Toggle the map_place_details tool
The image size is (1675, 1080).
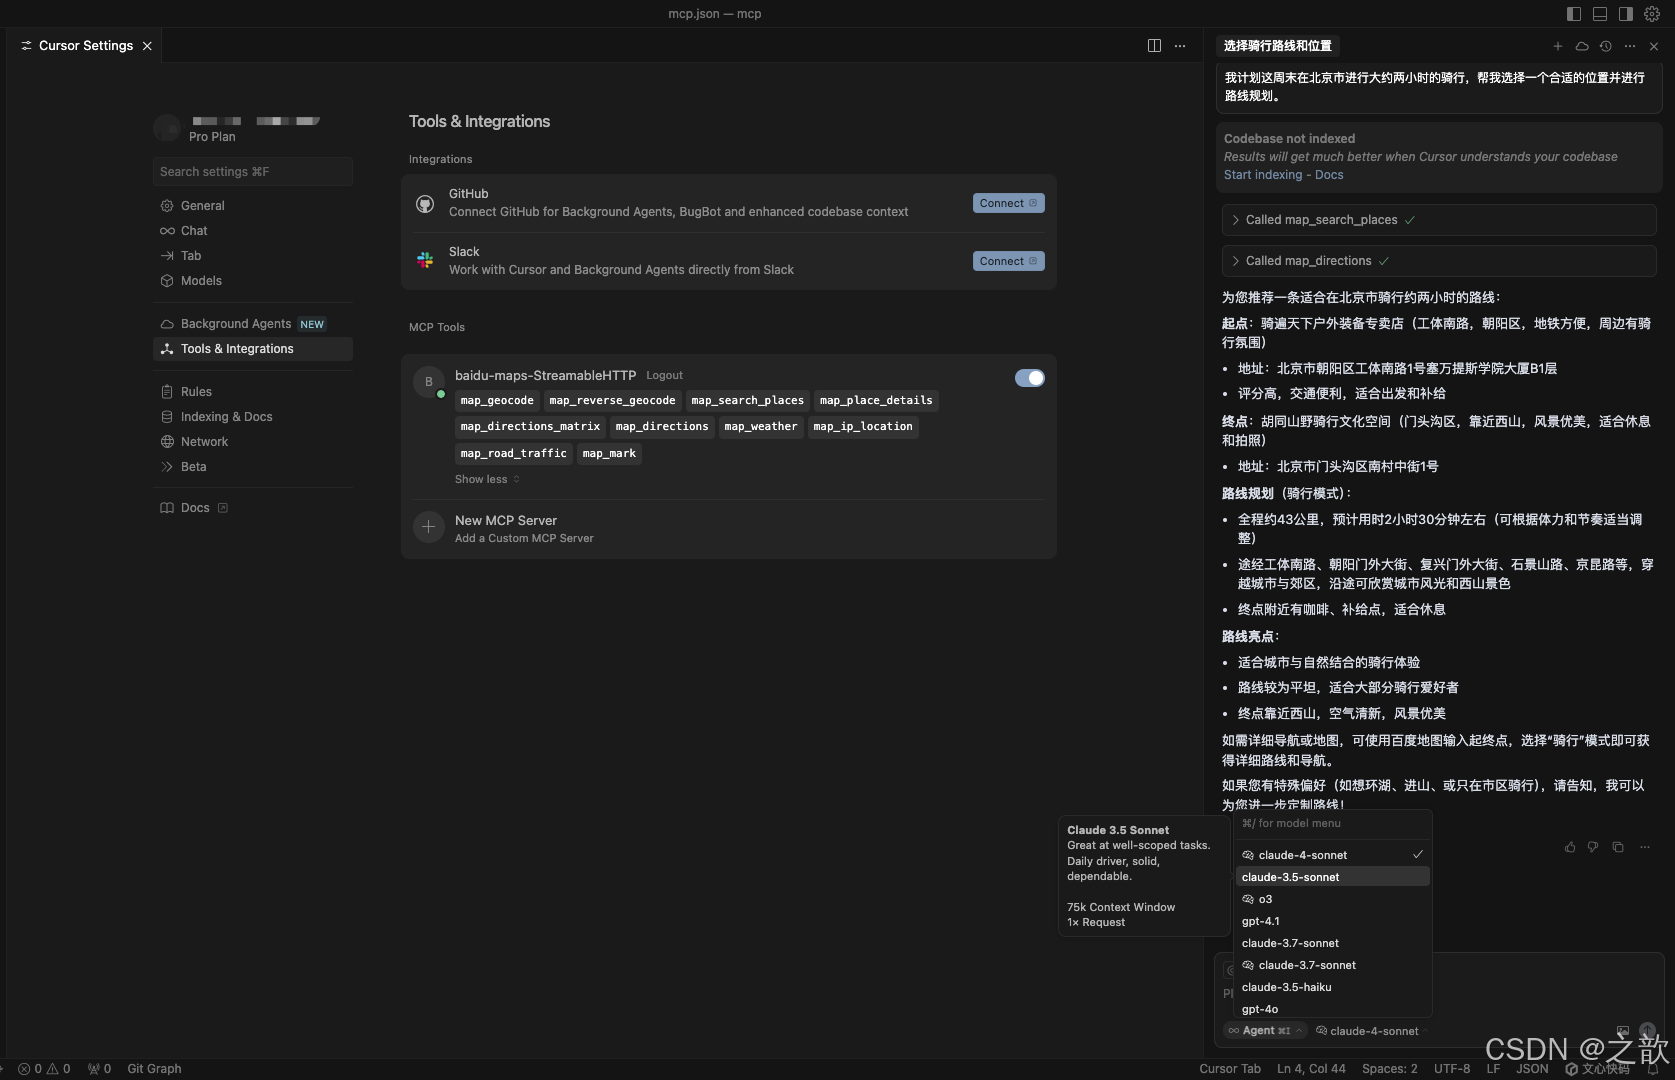pos(876,401)
